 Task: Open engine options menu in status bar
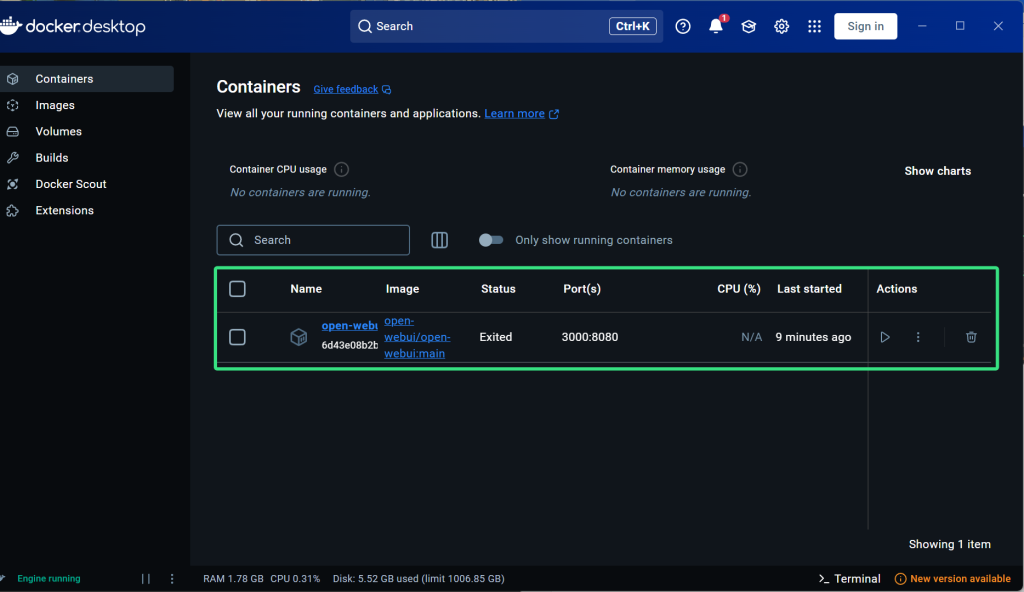172,579
